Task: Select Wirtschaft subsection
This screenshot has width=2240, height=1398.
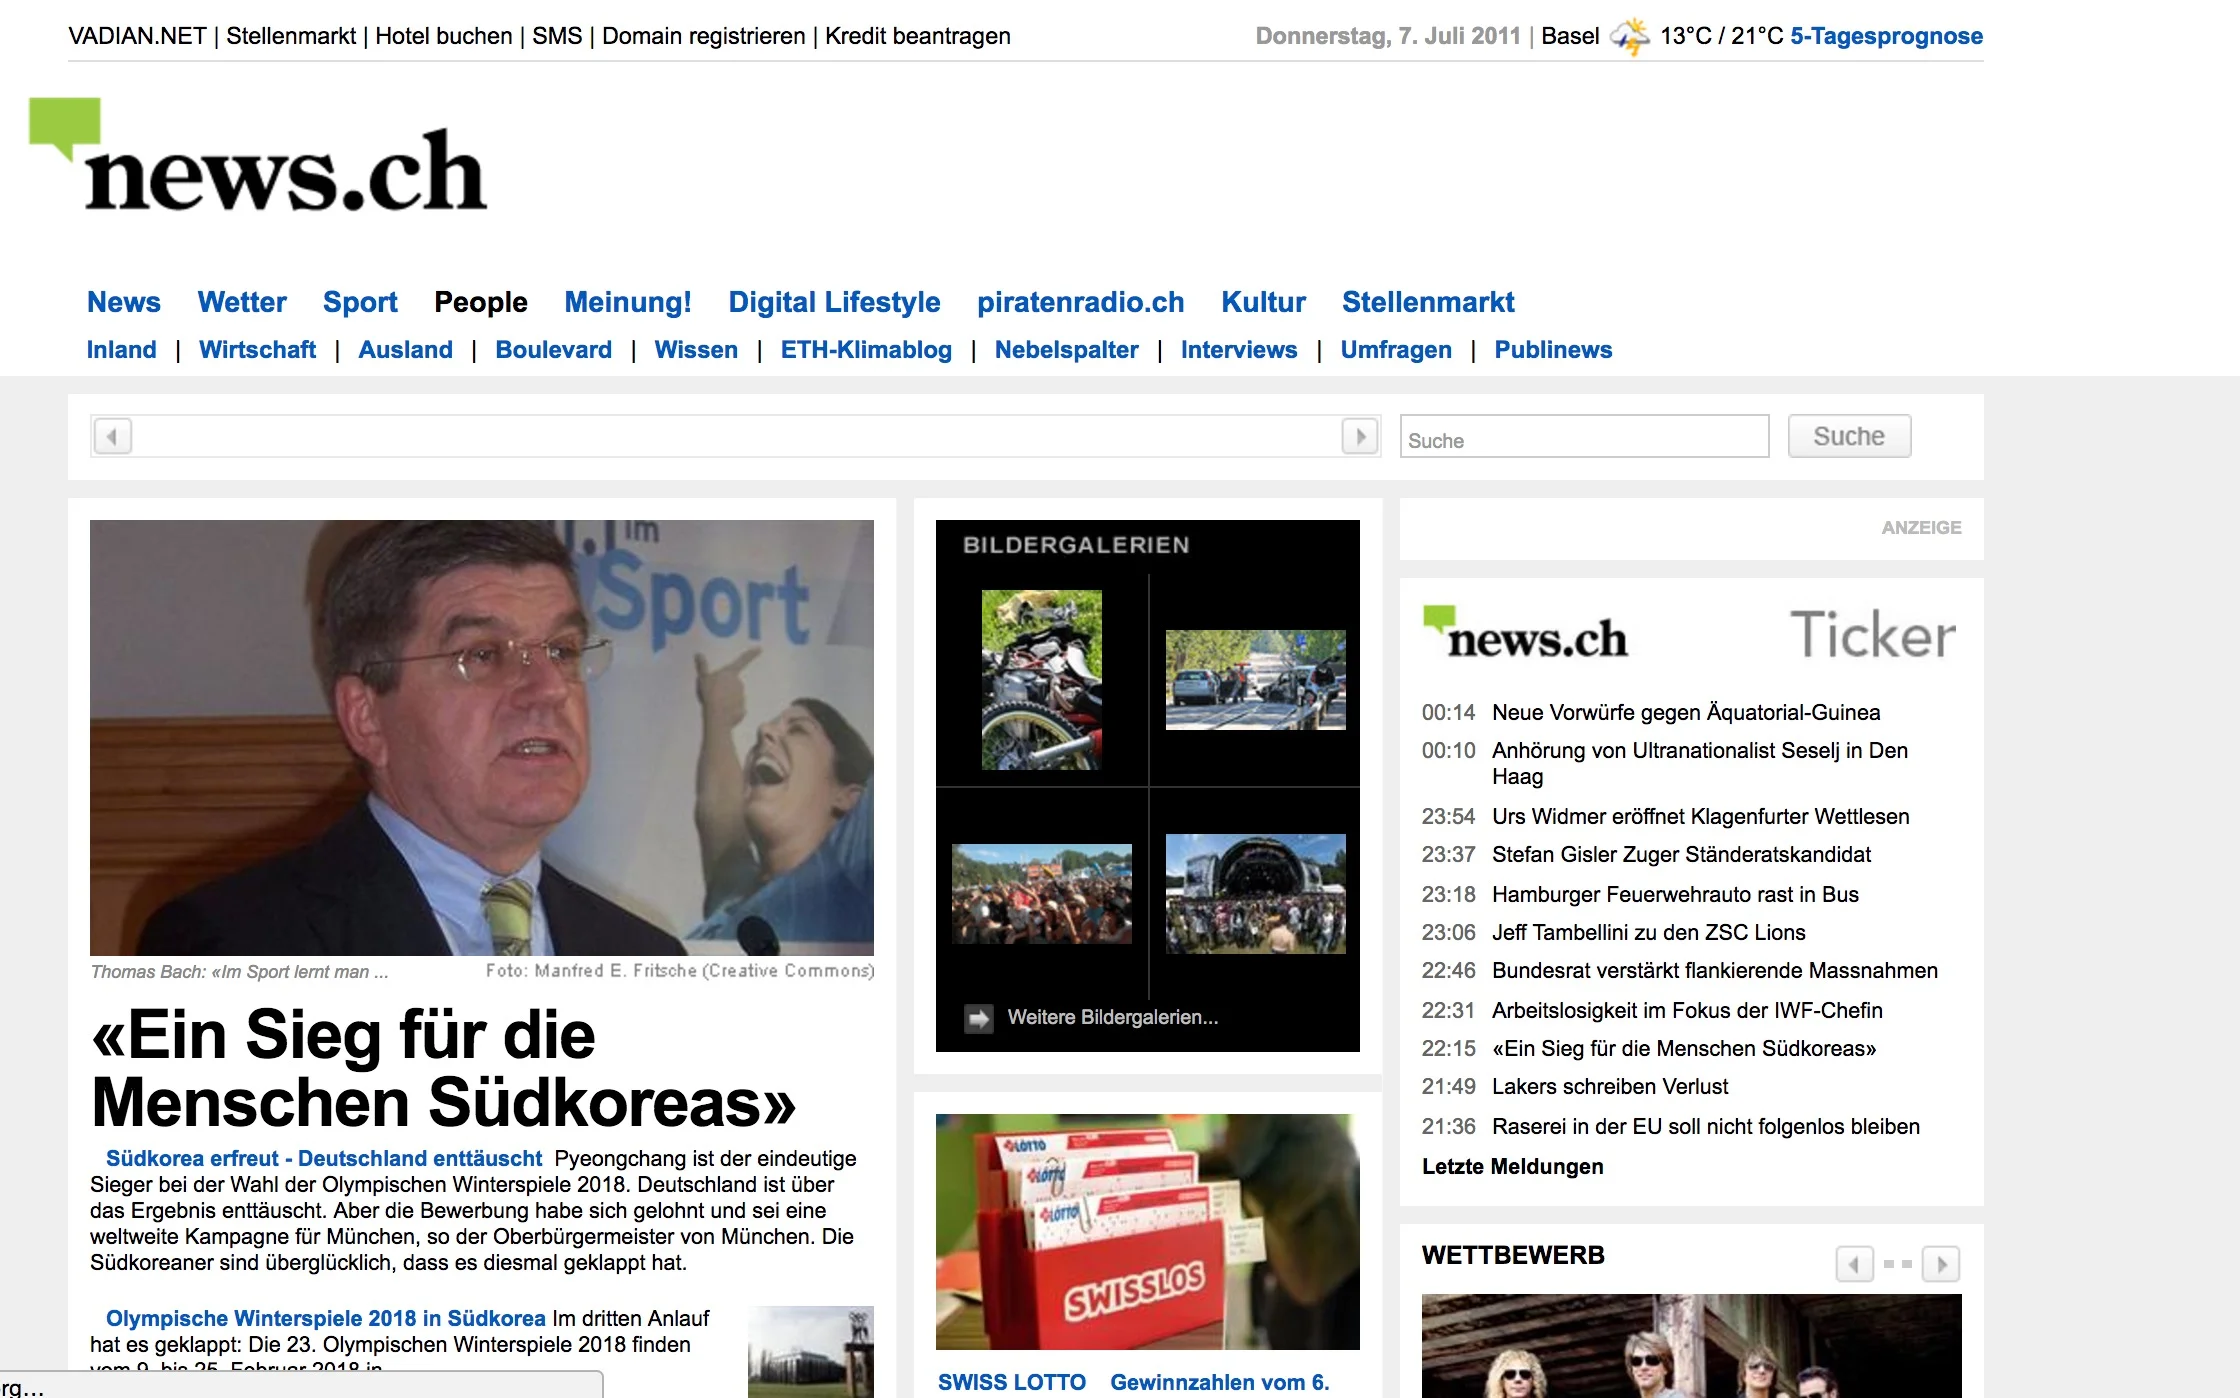Action: [x=258, y=350]
